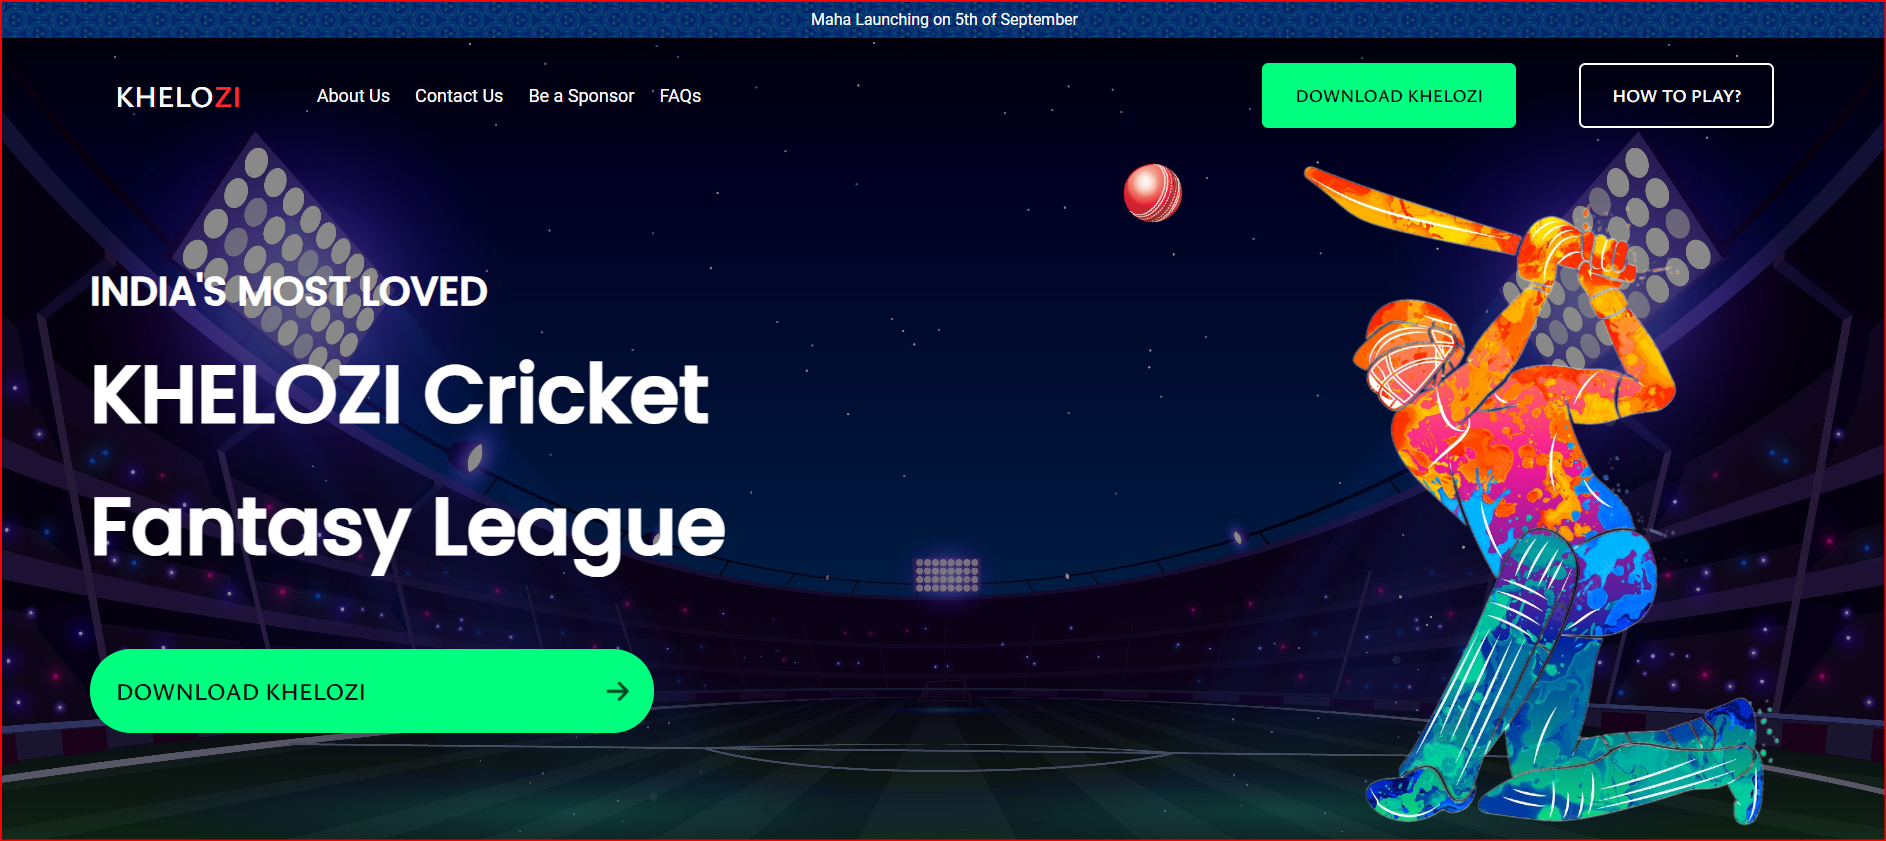Click the arrow icon in download button
This screenshot has width=1886, height=841.
[618, 691]
